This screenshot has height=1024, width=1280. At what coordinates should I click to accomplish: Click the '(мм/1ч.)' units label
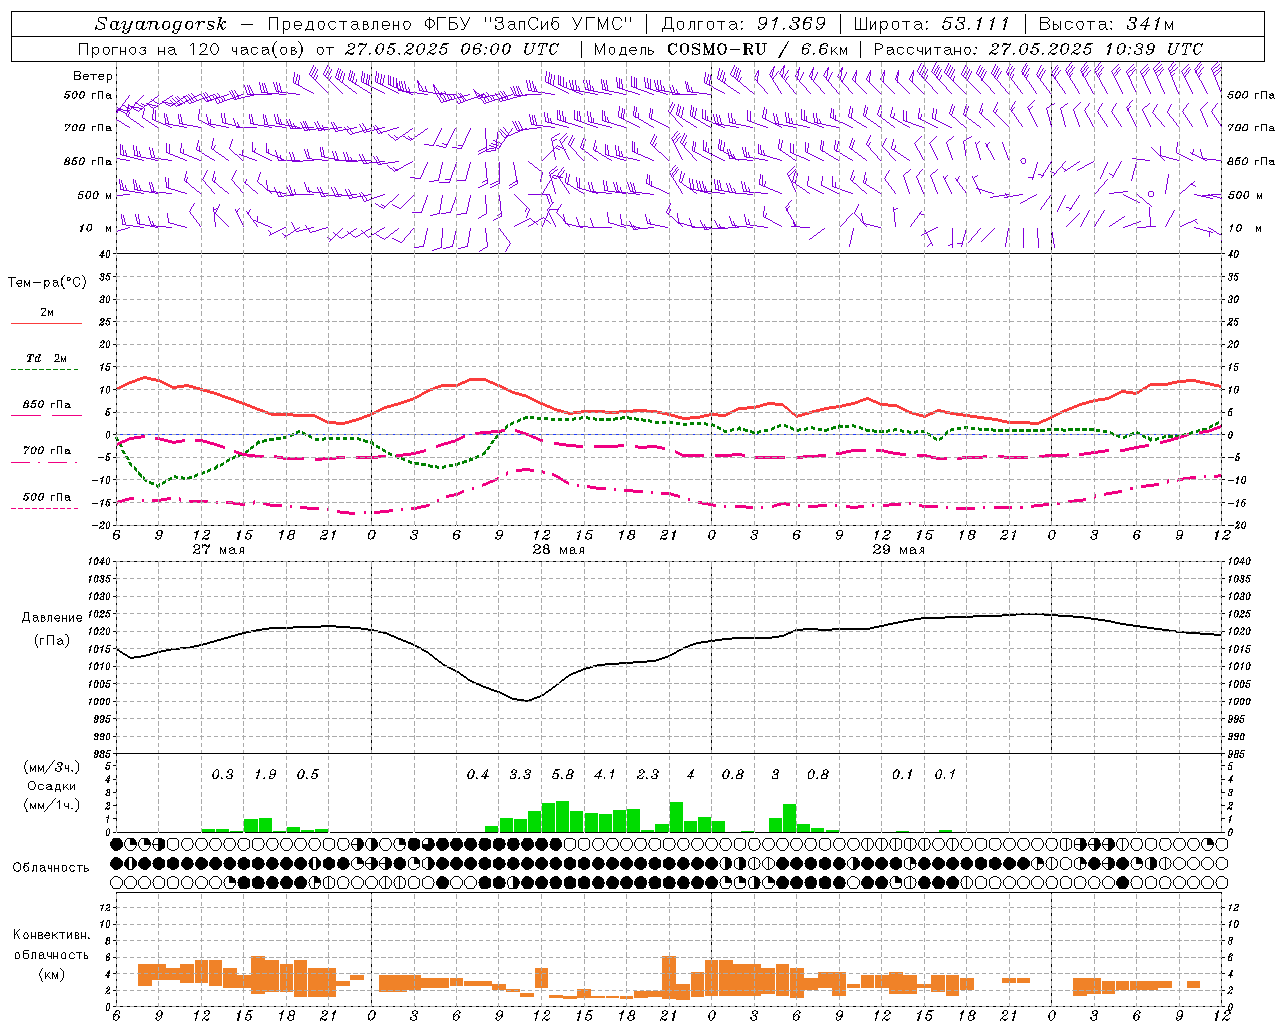pos(51,805)
